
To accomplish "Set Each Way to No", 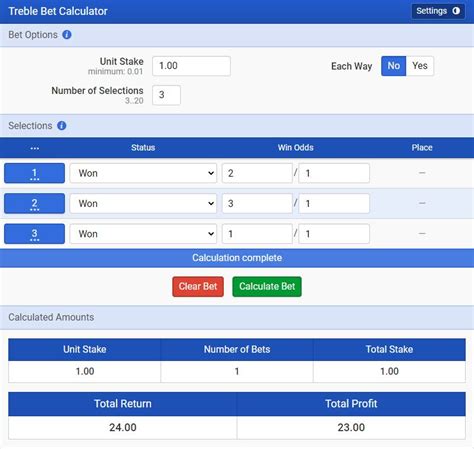I will coord(394,66).
